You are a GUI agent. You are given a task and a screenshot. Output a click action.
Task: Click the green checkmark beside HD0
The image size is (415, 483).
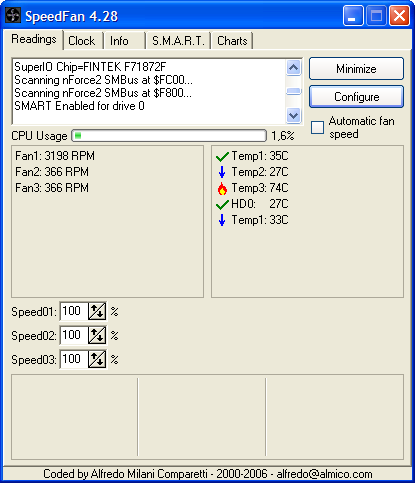(222, 204)
